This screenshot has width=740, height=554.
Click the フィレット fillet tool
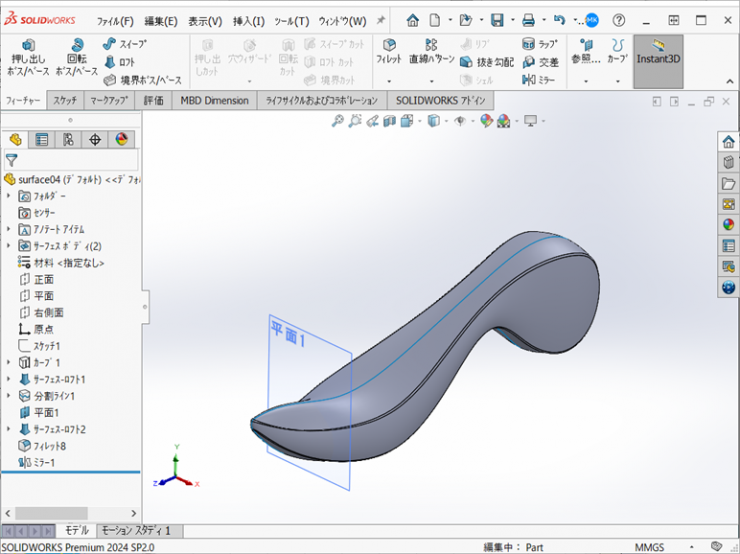tap(388, 52)
